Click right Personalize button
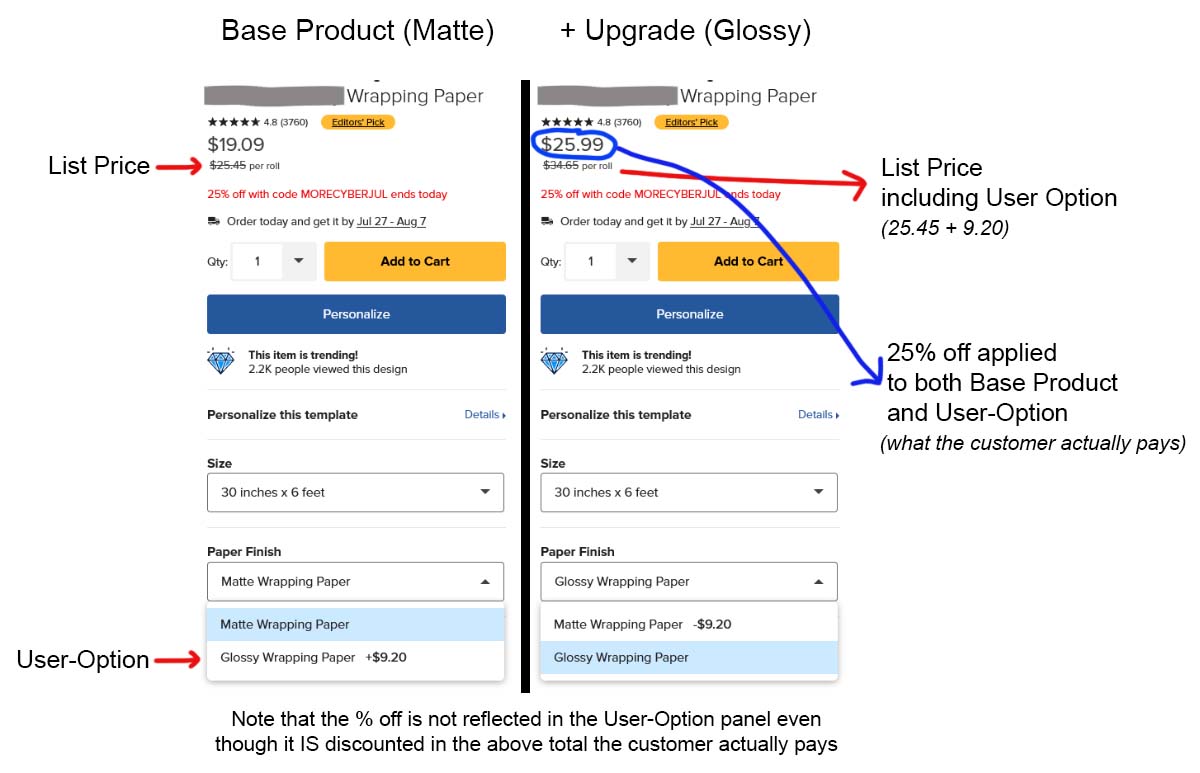The width and height of the screenshot is (1200, 773). [x=689, y=314]
